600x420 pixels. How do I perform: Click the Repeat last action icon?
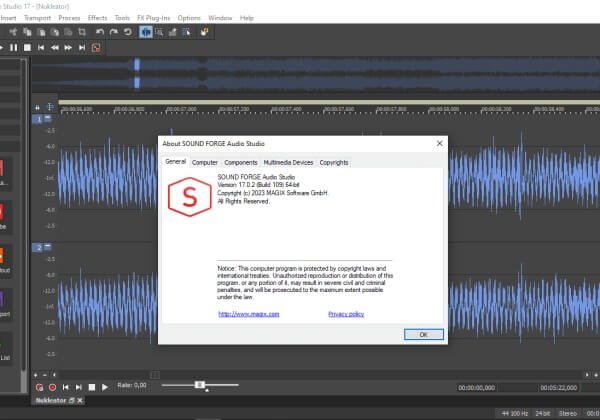point(127,32)
